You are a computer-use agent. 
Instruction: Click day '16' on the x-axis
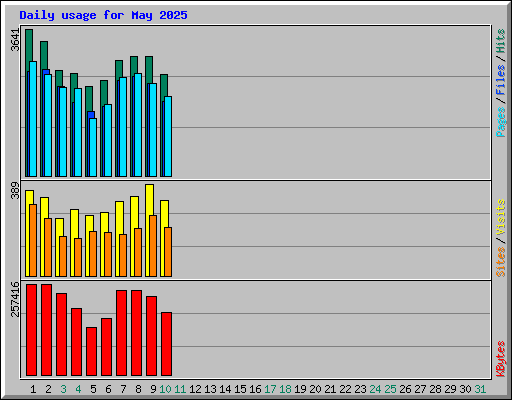tap(255, 389)
